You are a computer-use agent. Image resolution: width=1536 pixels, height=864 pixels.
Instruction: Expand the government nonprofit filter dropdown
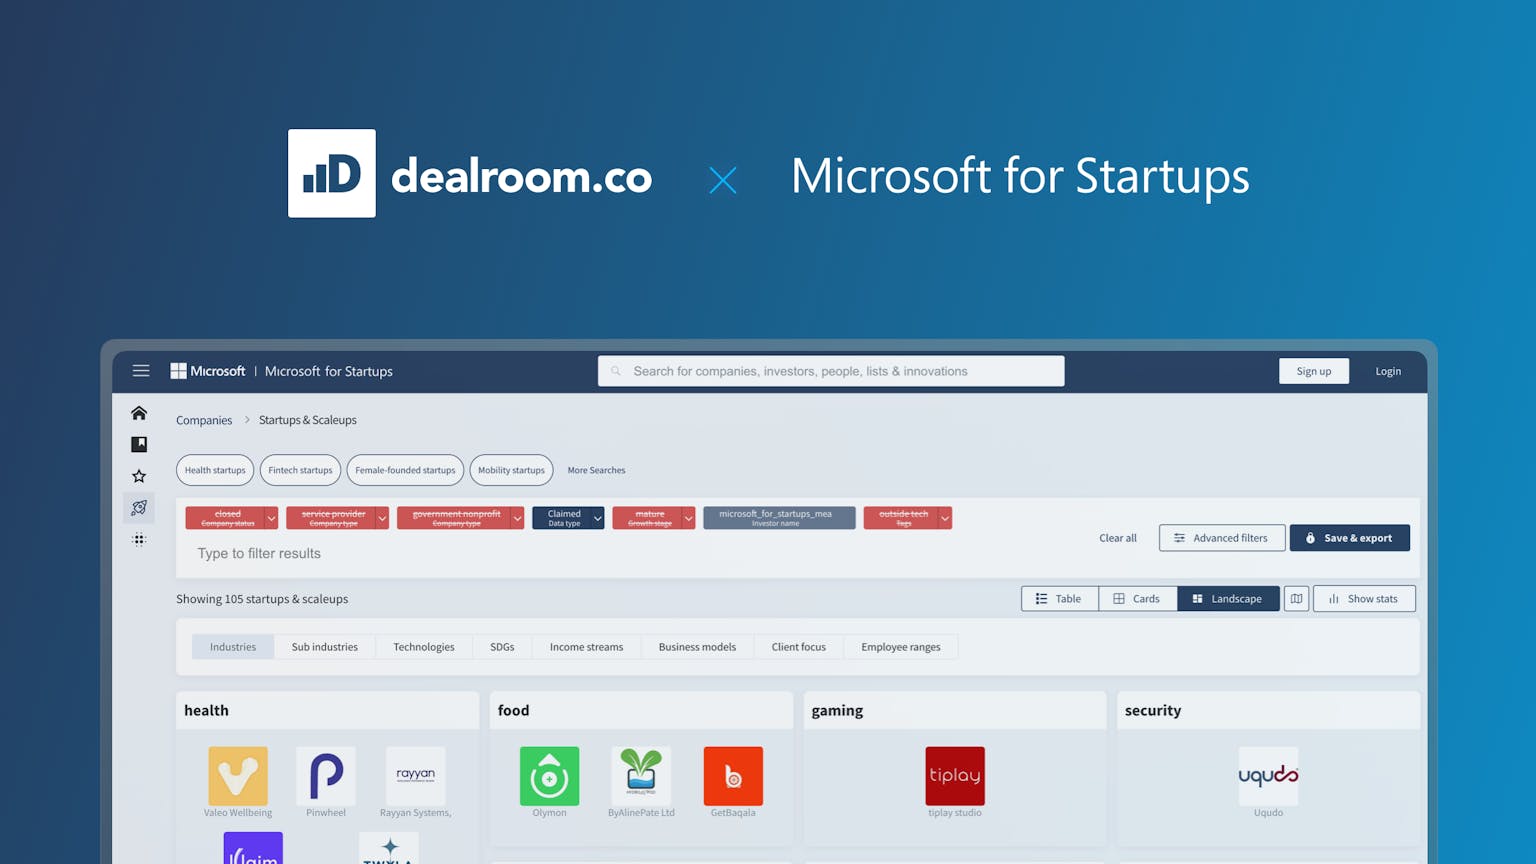click(517, 518)
